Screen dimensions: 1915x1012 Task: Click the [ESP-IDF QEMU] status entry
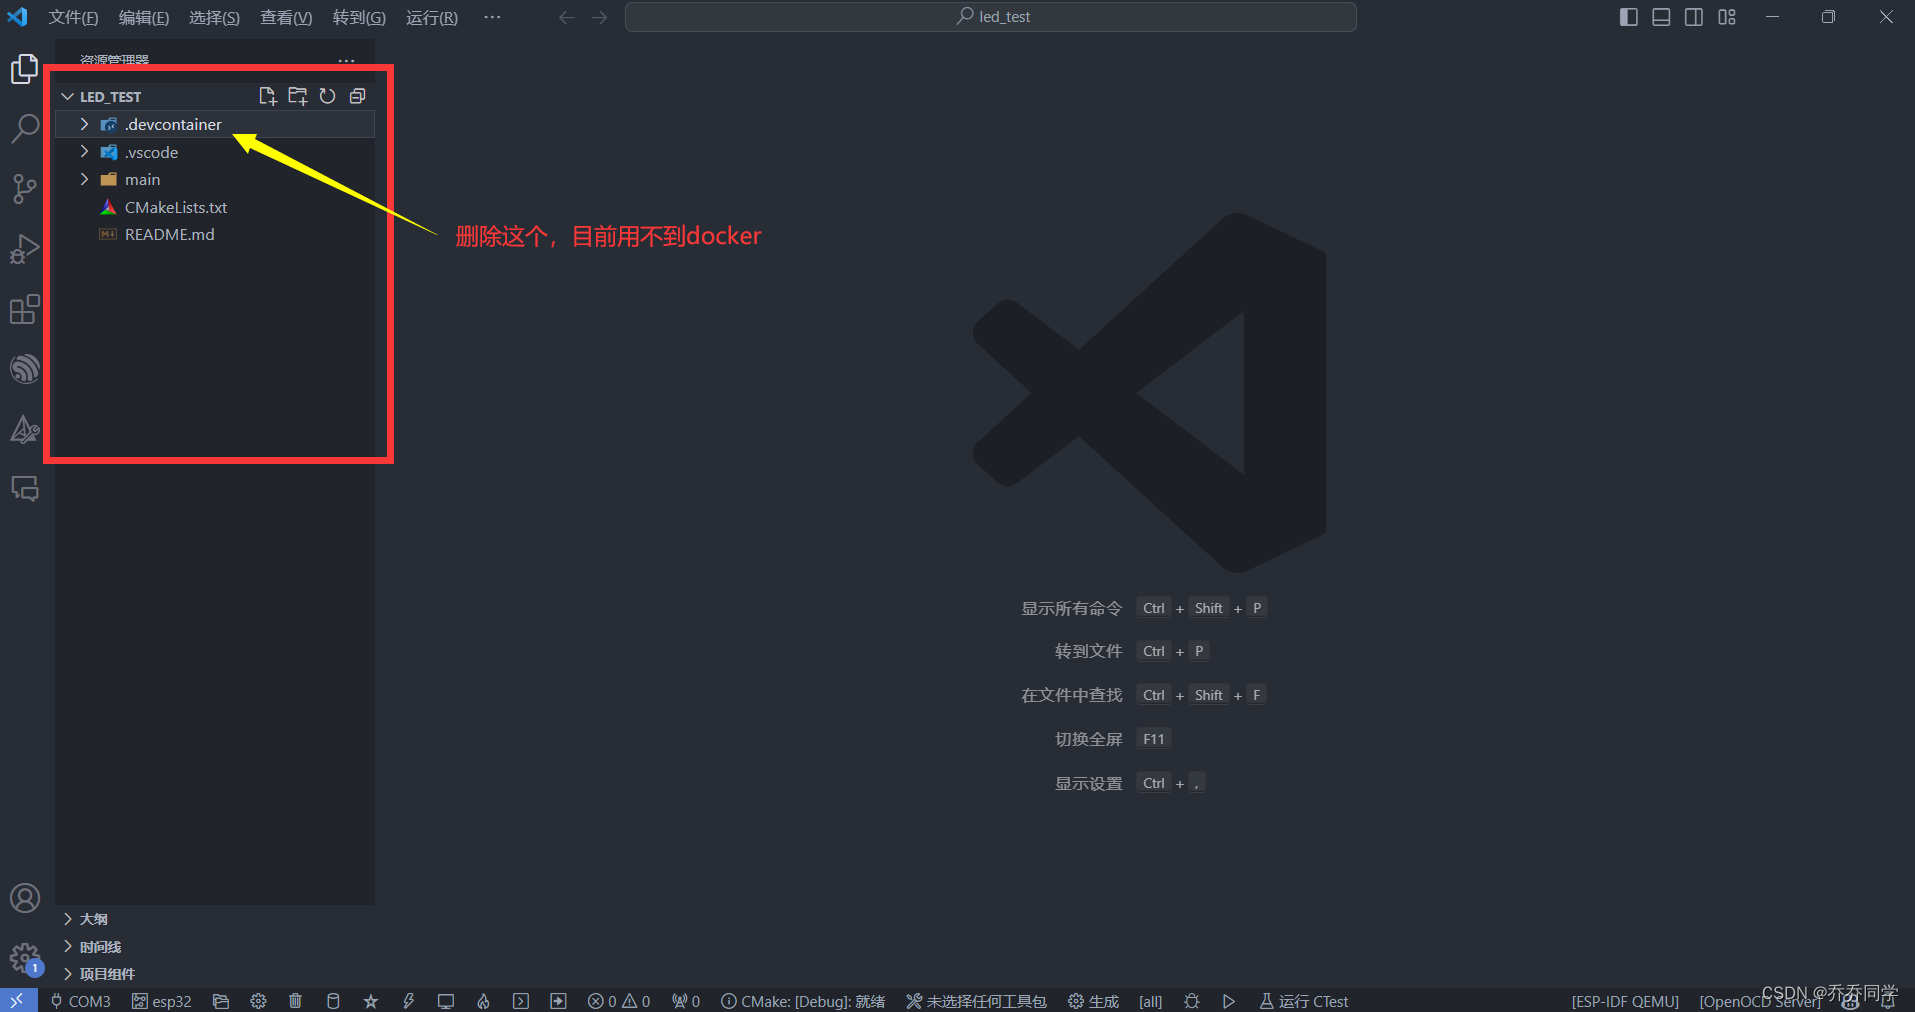[1625, 1001]
